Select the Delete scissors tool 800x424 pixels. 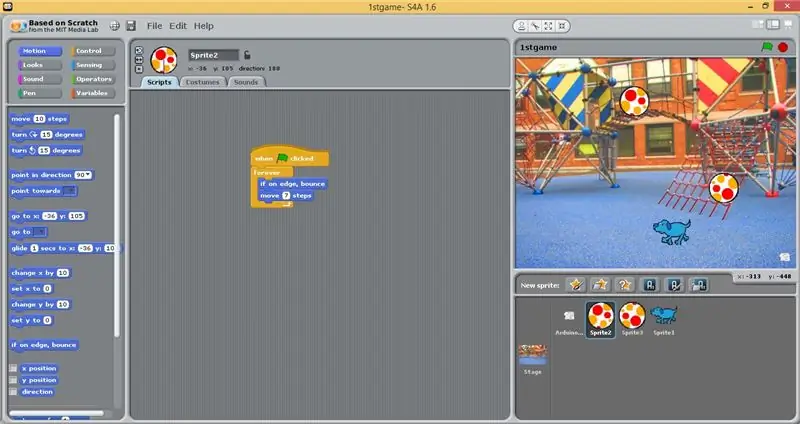point(535,26)
